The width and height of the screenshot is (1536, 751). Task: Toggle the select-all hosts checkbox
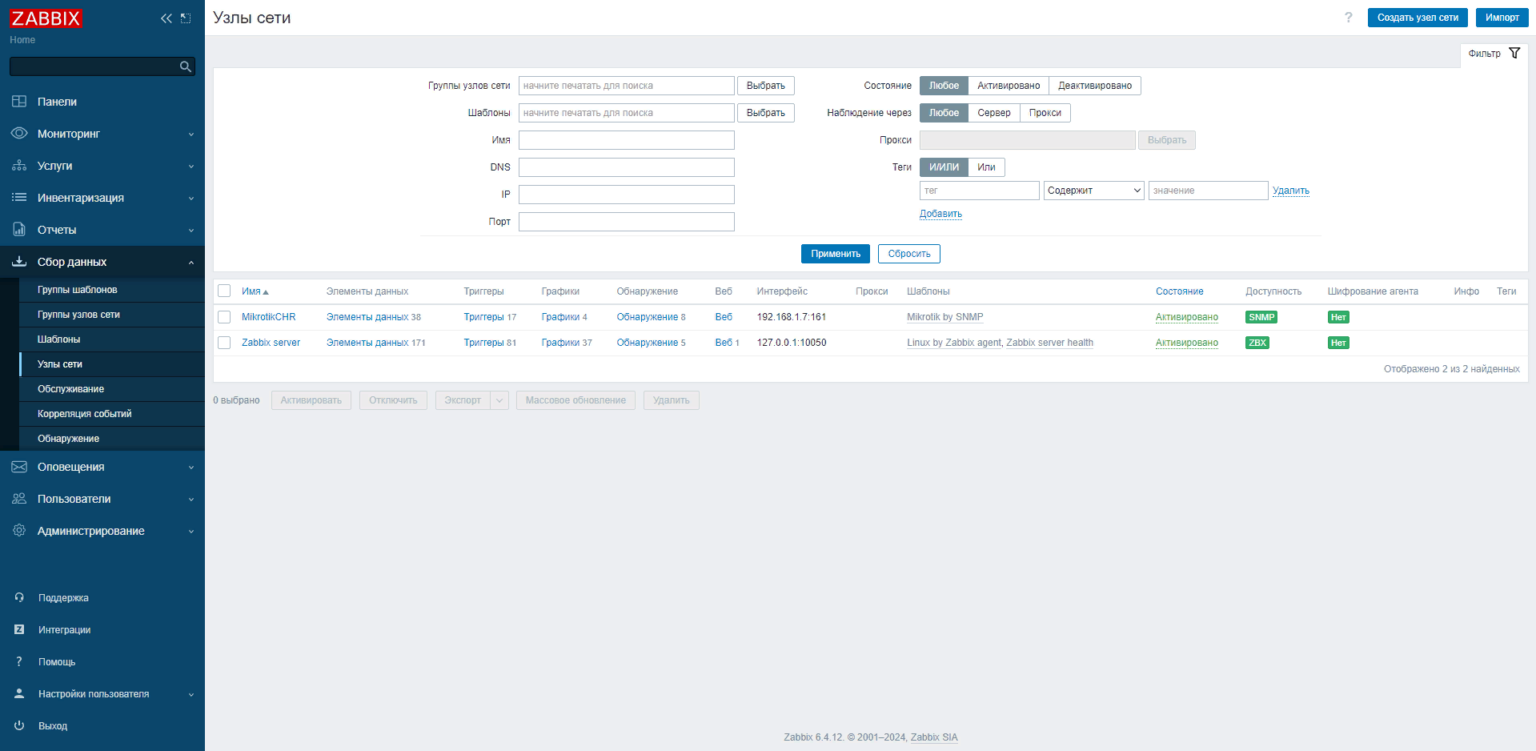coord(224,291)
